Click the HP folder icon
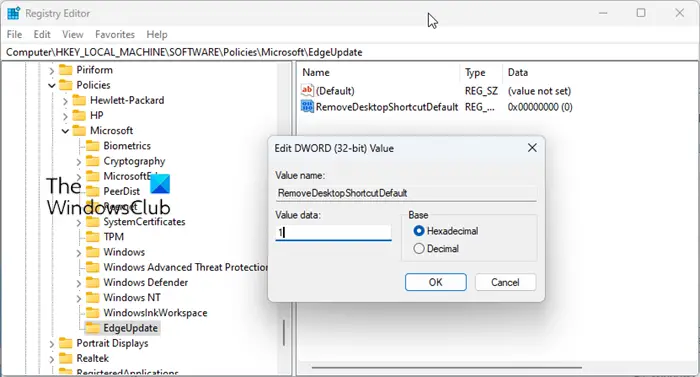Screen dimensions: 700x377 (x=79, y=116)
